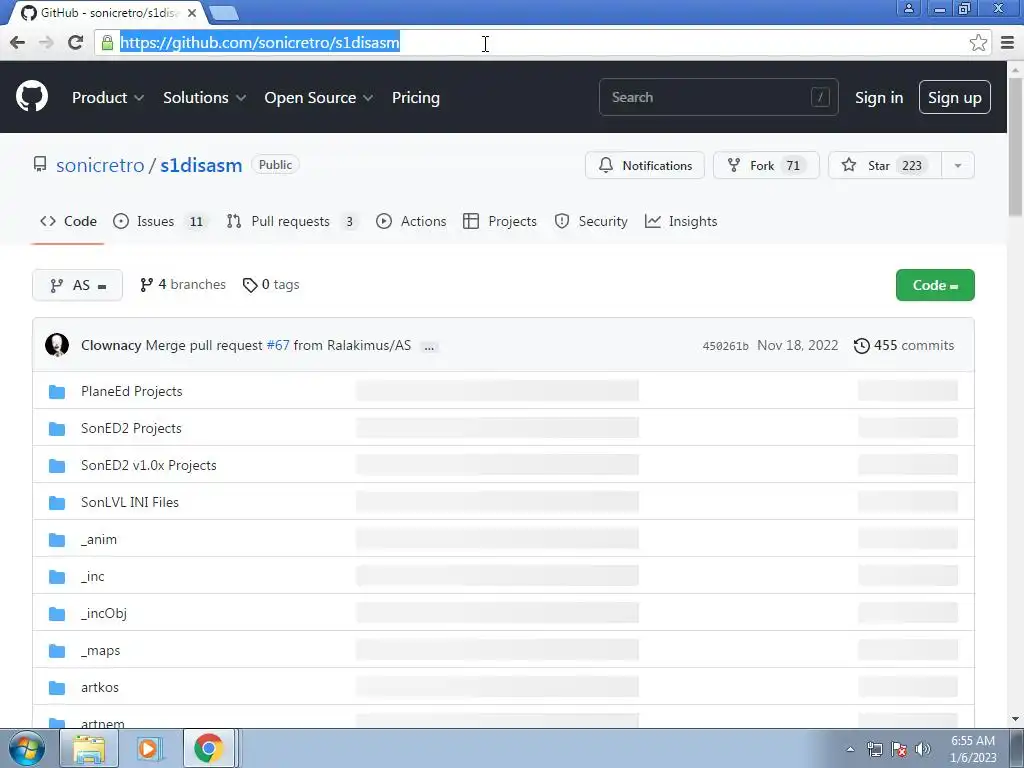Screen dimensions: 1024x768
Task: Click the Clownacy author name
Action: tap(111, 345)
